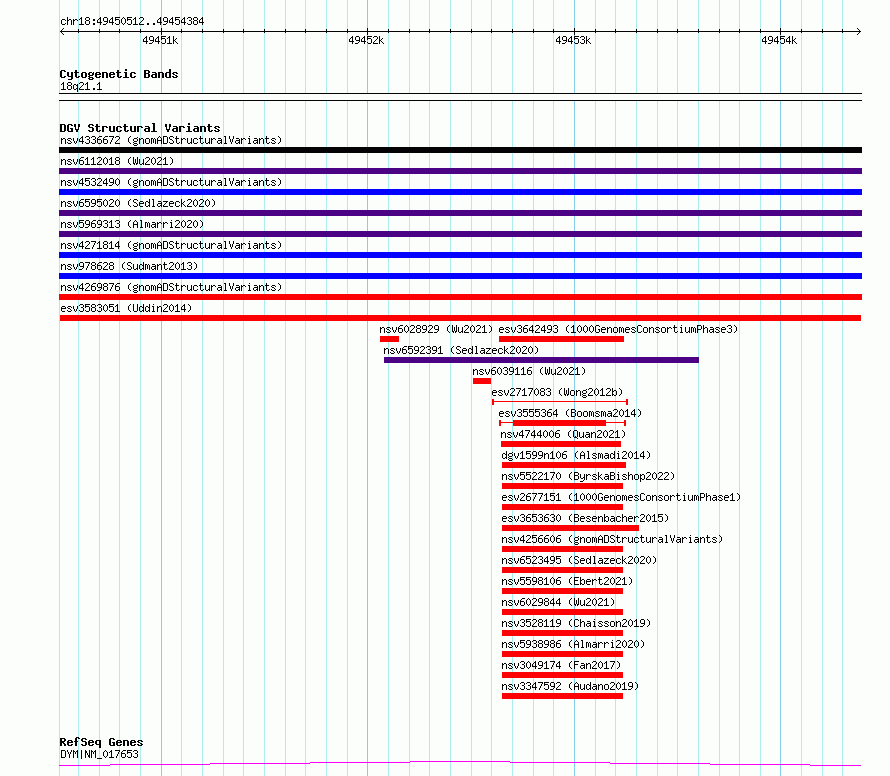Viewport: 890px width, 776px height.
Task: Open dgv1599n106 (Alsmadi2014) label
Action: click(576, 455)
